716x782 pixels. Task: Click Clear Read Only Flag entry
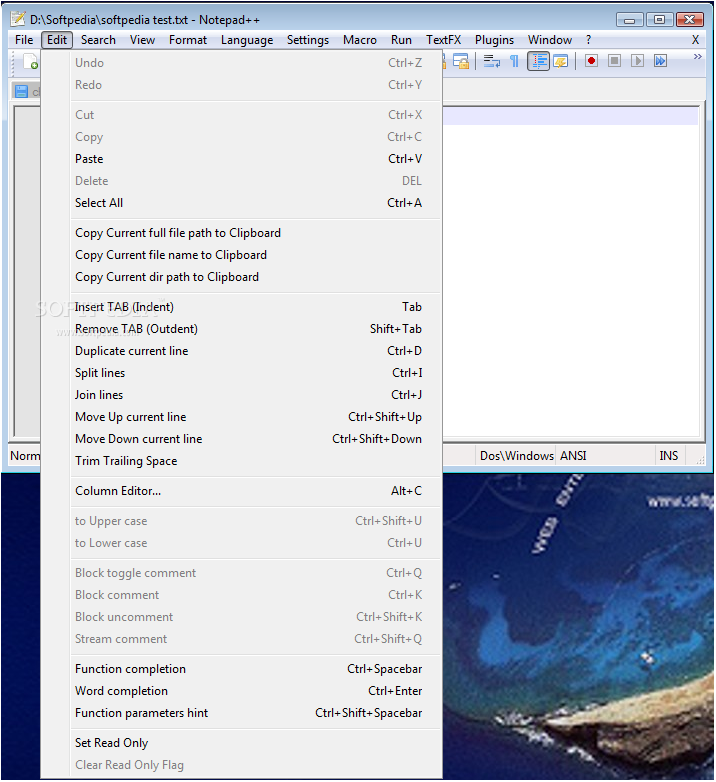(x=242, y=765)
